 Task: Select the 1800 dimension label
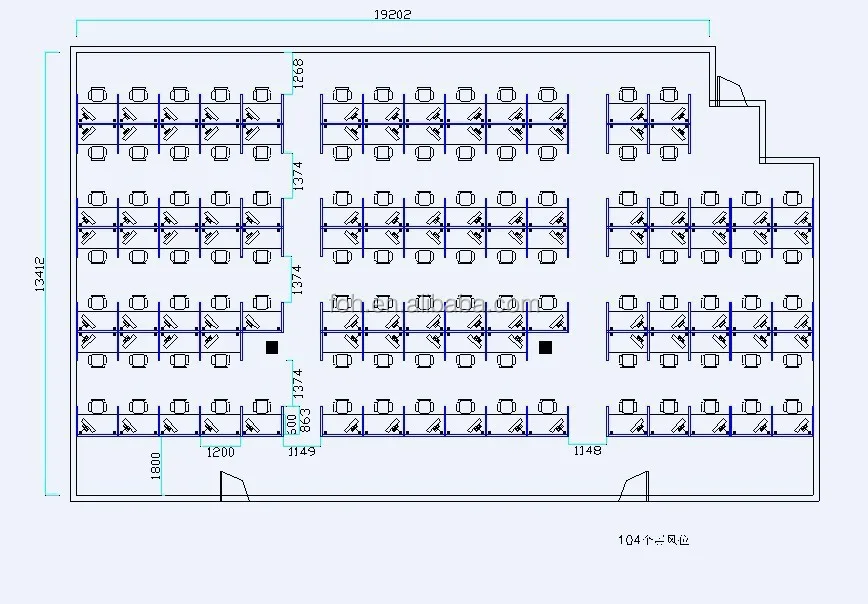click(x=156, y=466)
